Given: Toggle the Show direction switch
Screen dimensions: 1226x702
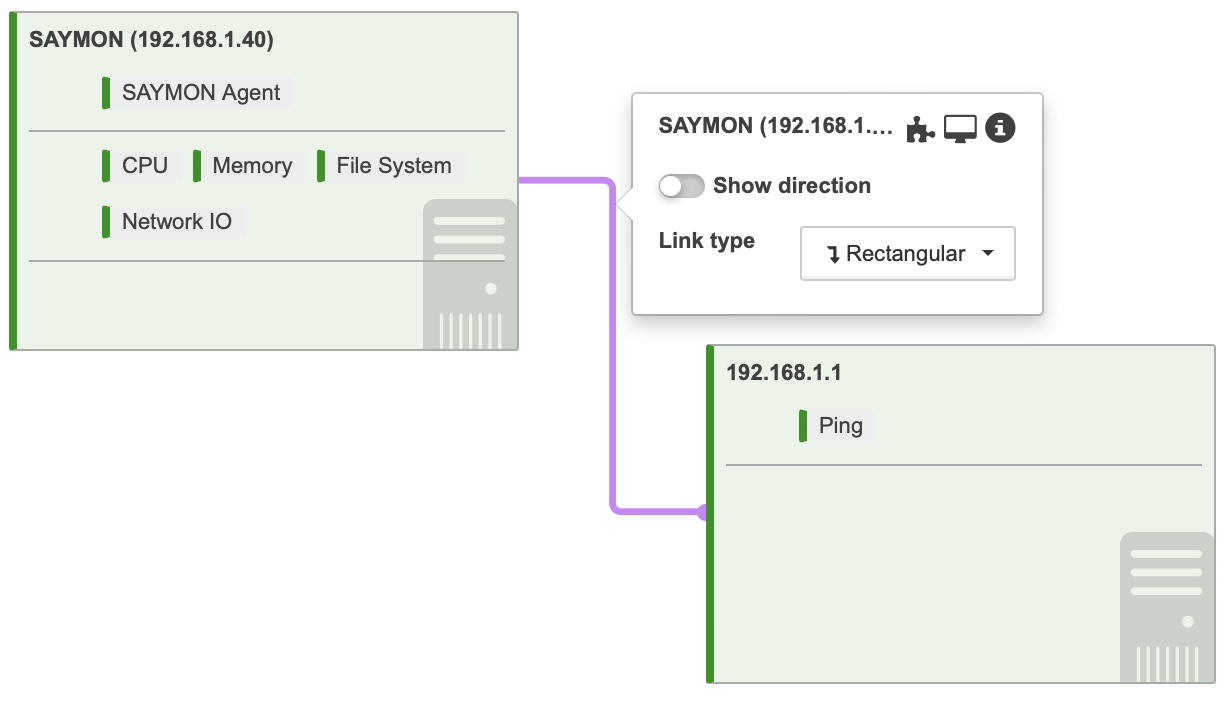Looking at the screenshot, I should click(682, 186).
